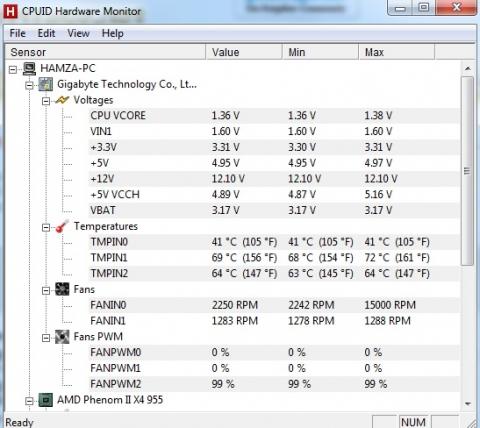480x428 pixels.
Task: Open the Help menu
Action: 113,33
